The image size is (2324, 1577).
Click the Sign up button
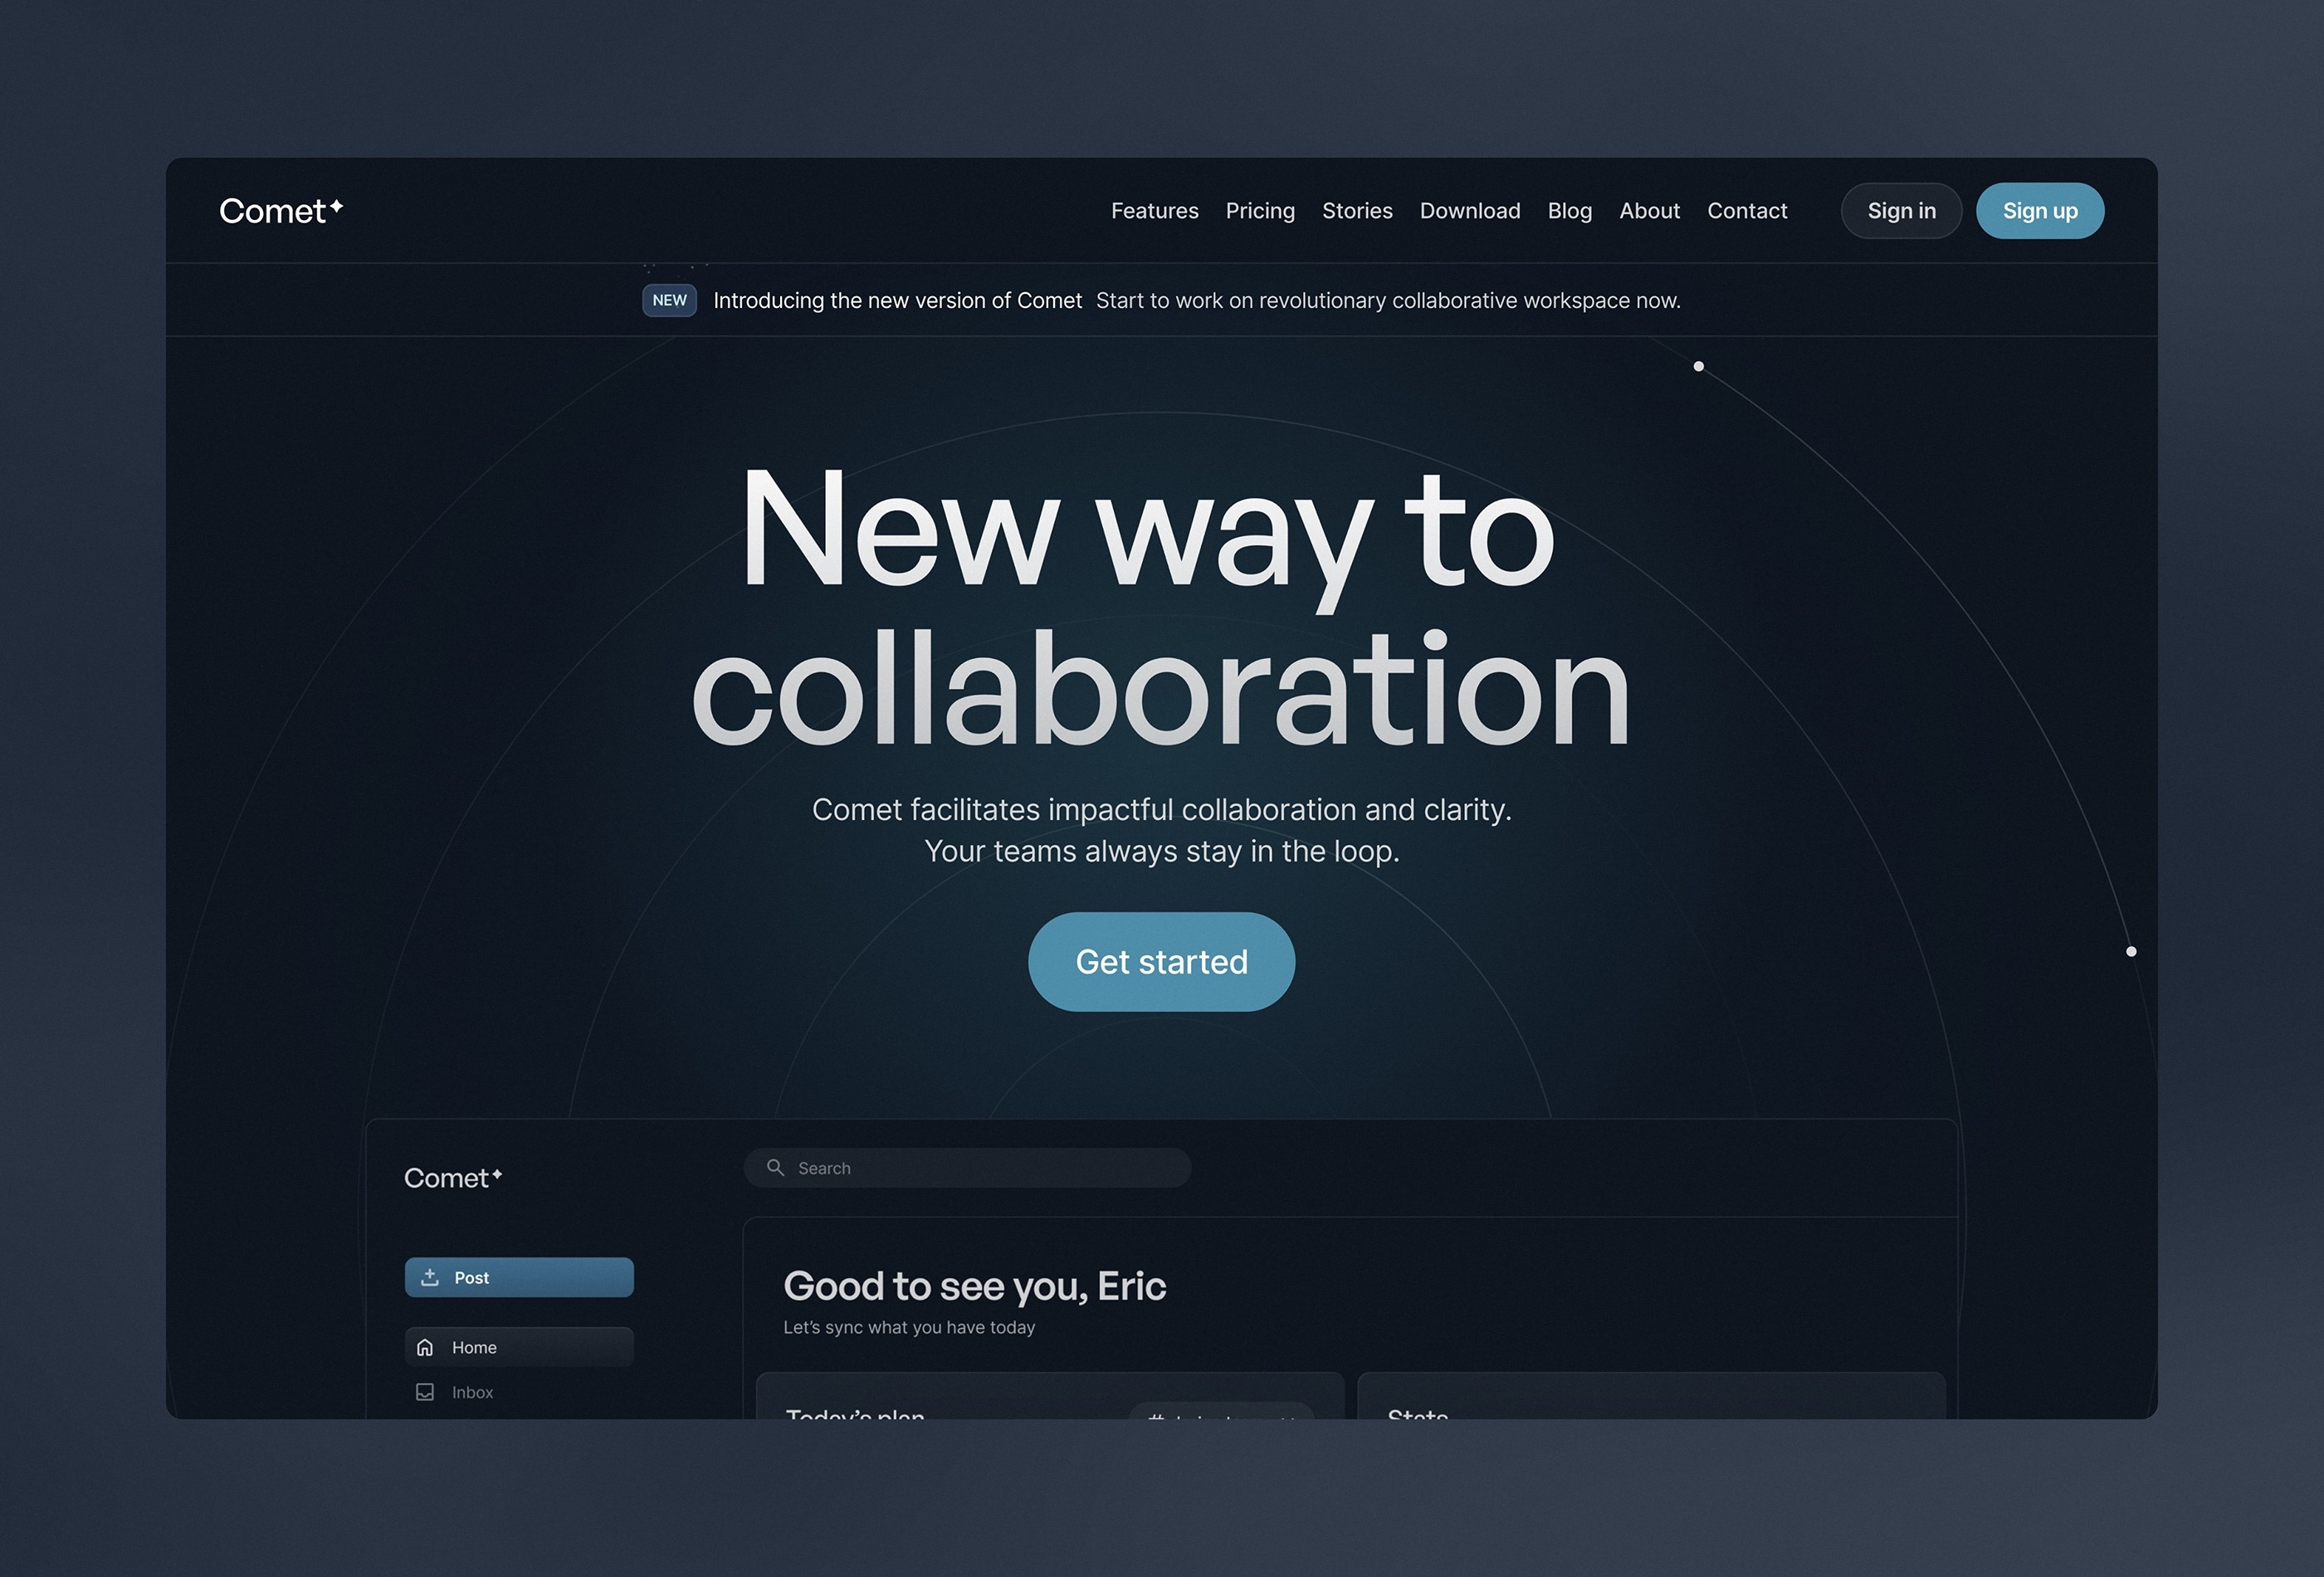pyautogui.click(x=2039, y=209)
